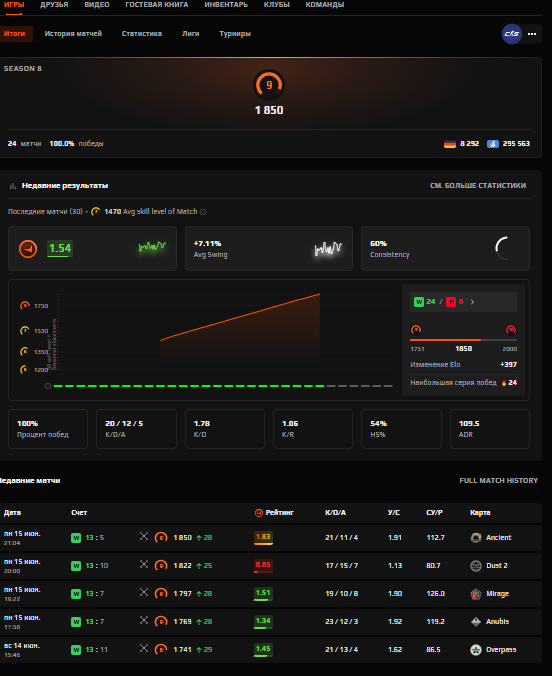
Task: Switch to Статистика sub-tab
Action: 142,34
